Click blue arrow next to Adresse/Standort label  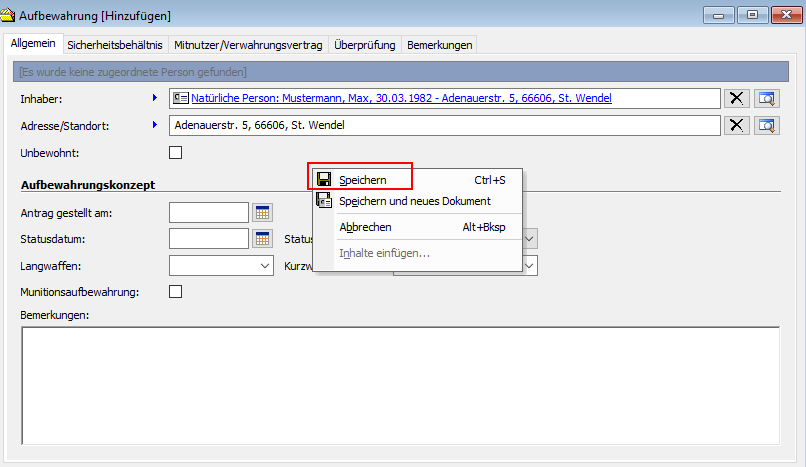pyautogui.click(x=155, y=125)
